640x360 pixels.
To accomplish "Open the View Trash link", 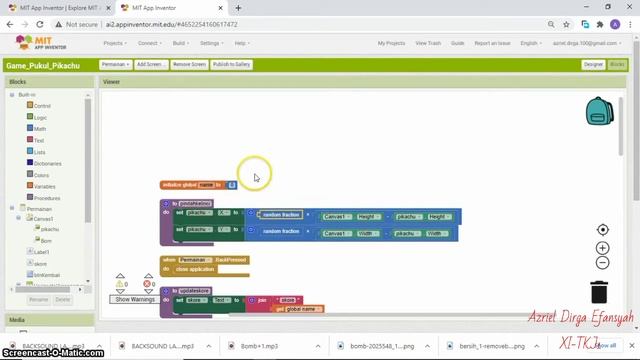I will 428,43.
